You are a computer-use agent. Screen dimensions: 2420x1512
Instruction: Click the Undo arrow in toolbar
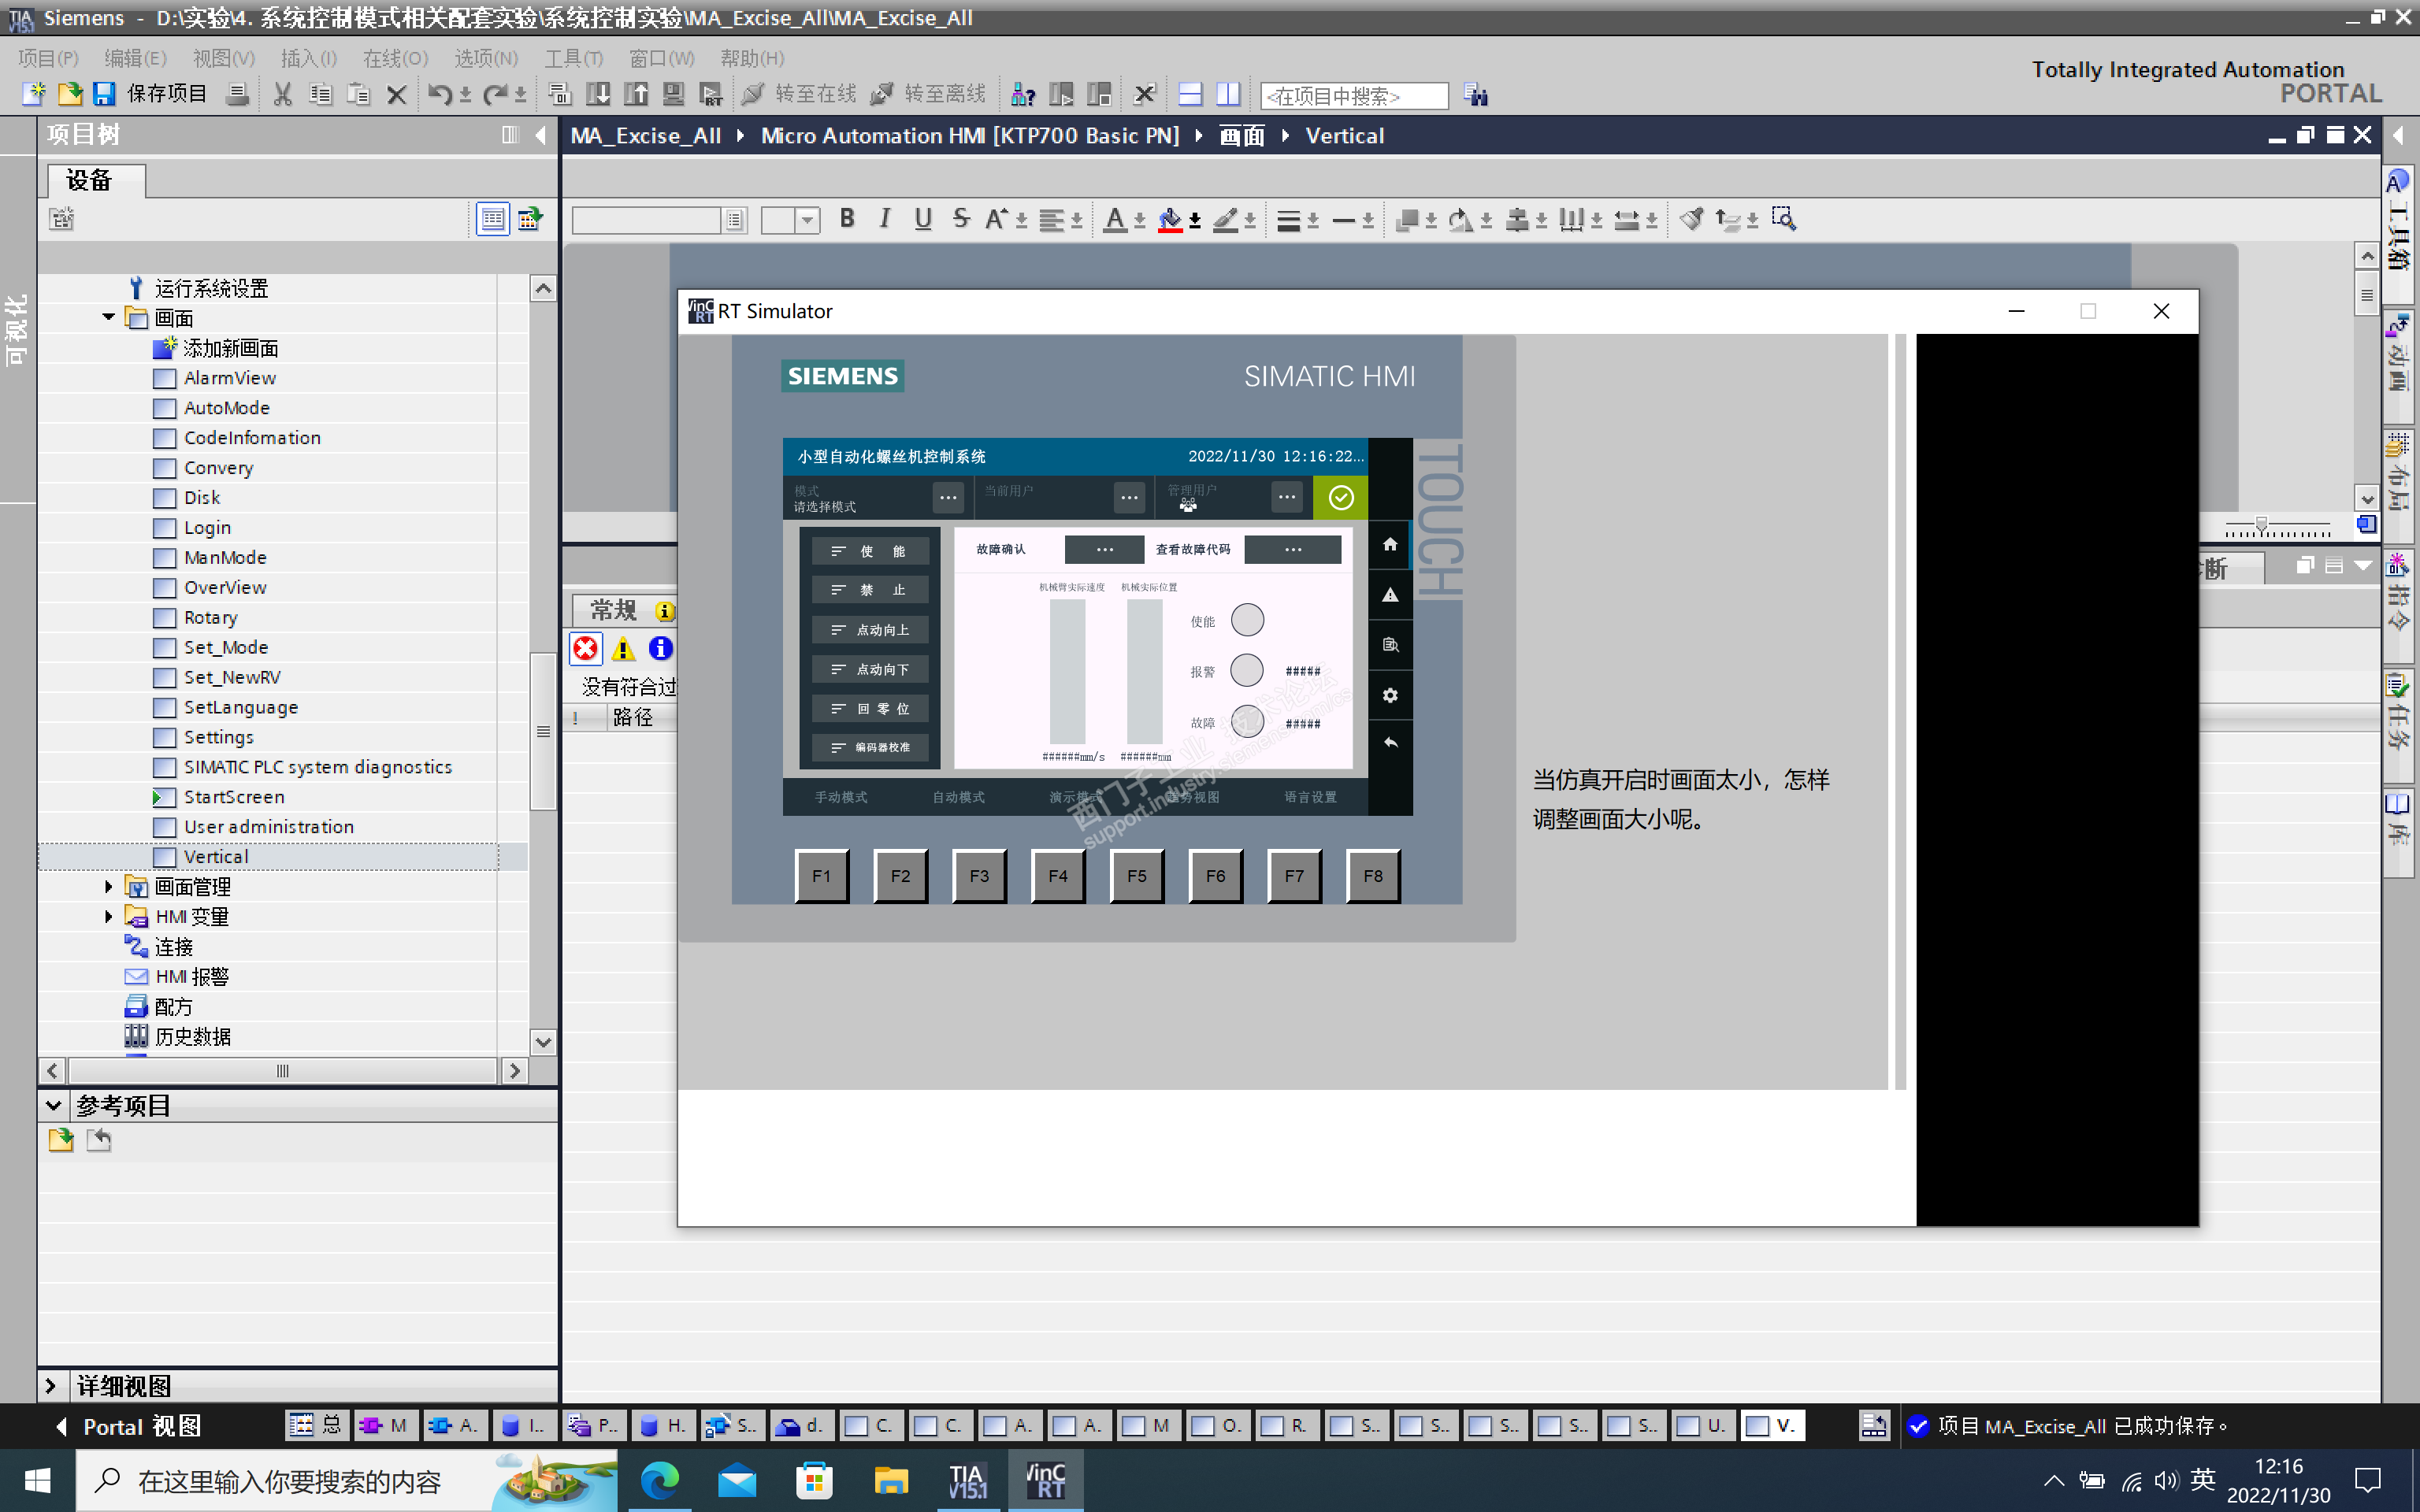click(438, 94)
